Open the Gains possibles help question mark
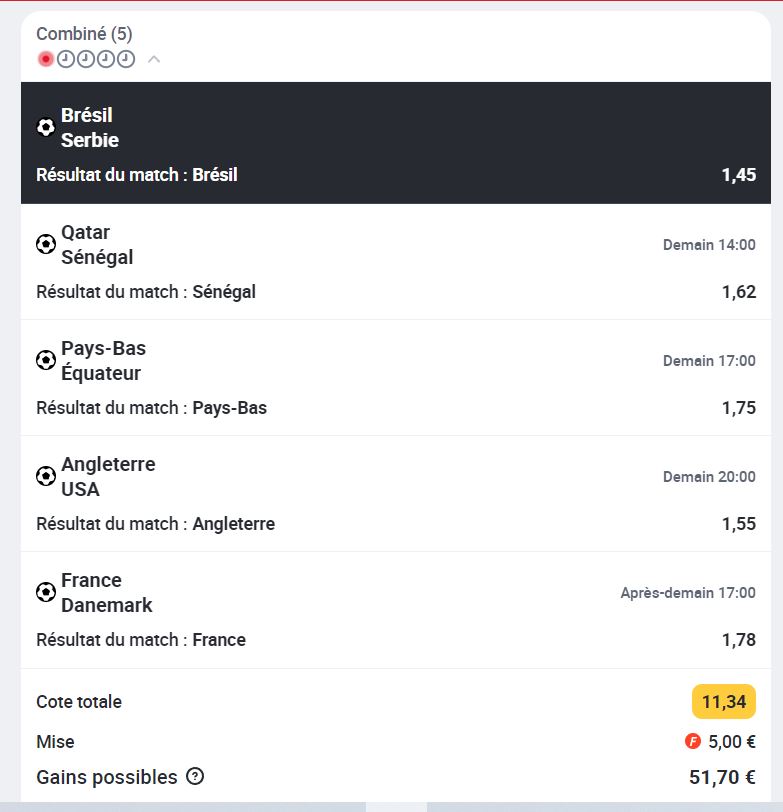783x812 pixels. point(195,776)
